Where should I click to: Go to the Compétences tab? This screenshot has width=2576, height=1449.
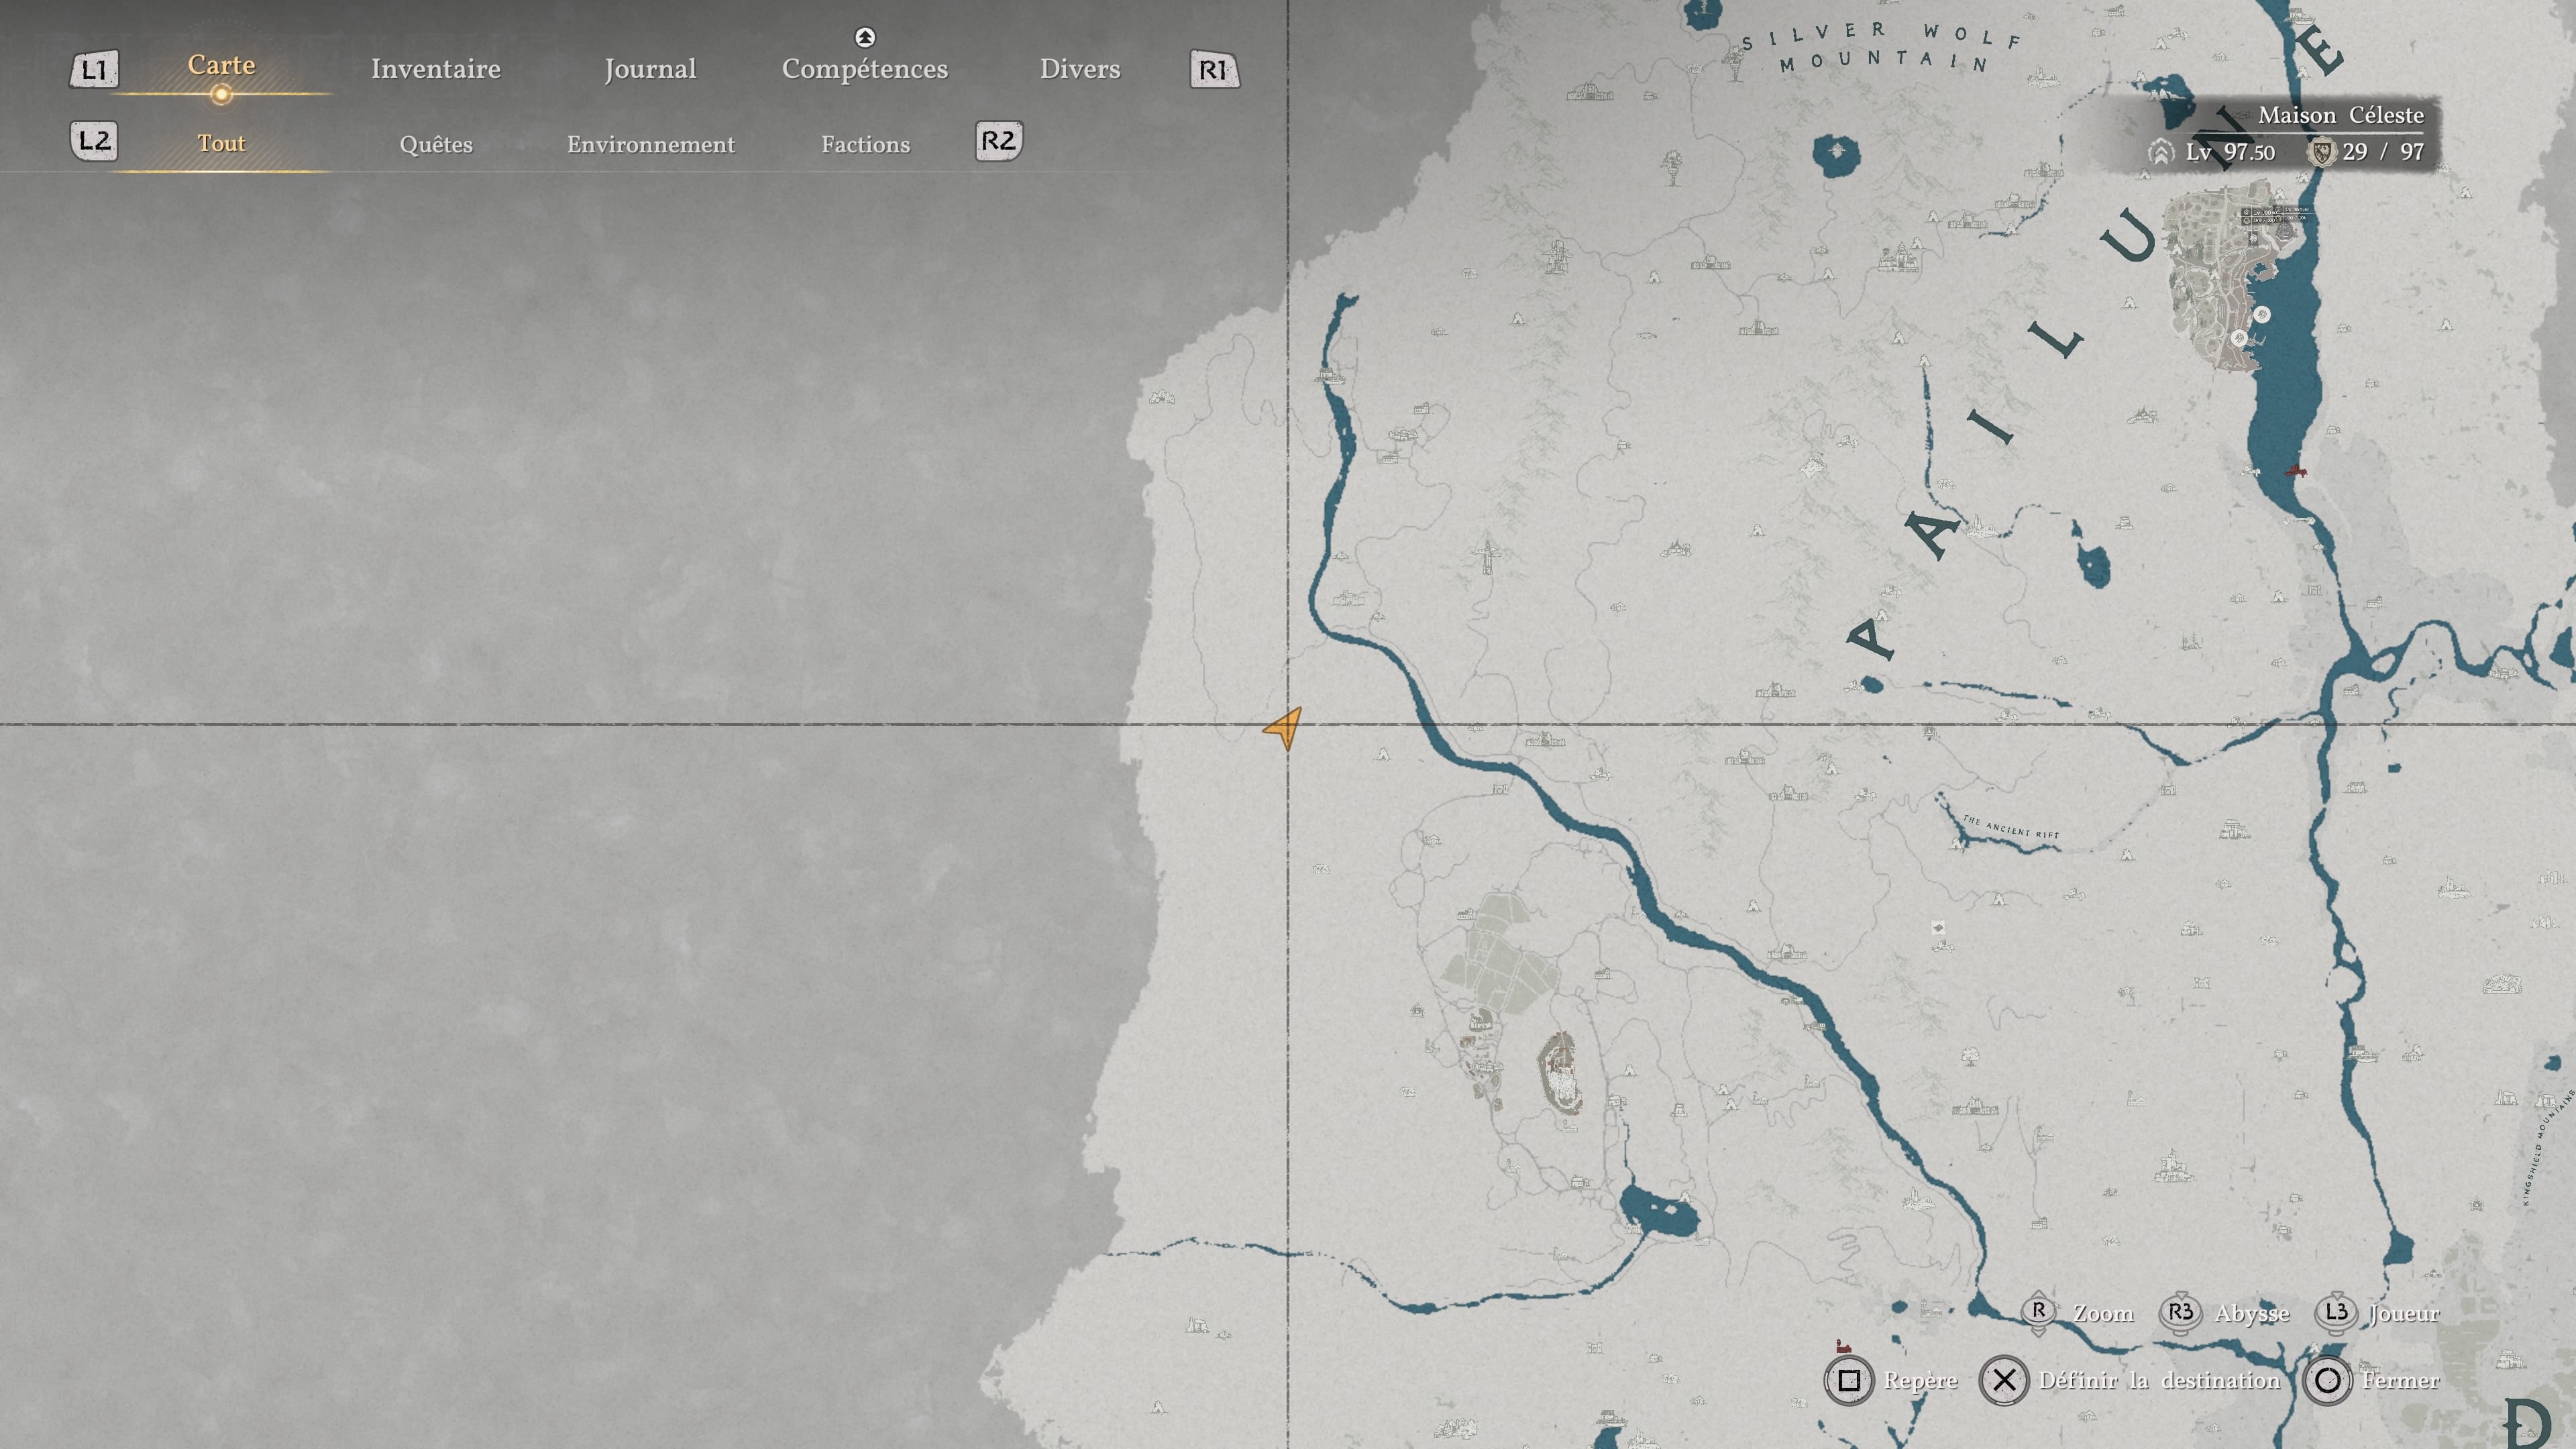point(865,69)
